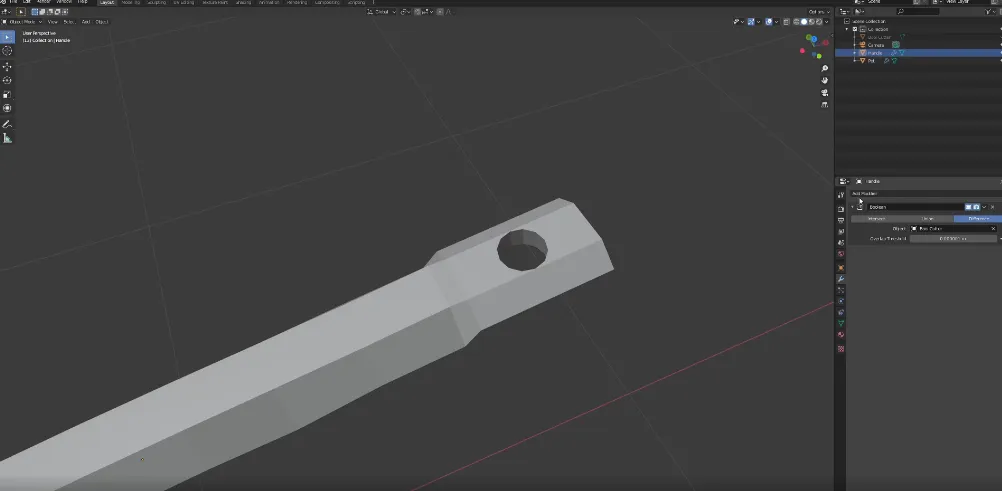
Task: Select the Measure tool
Action: pyautogui.click(x=7, y=138)
